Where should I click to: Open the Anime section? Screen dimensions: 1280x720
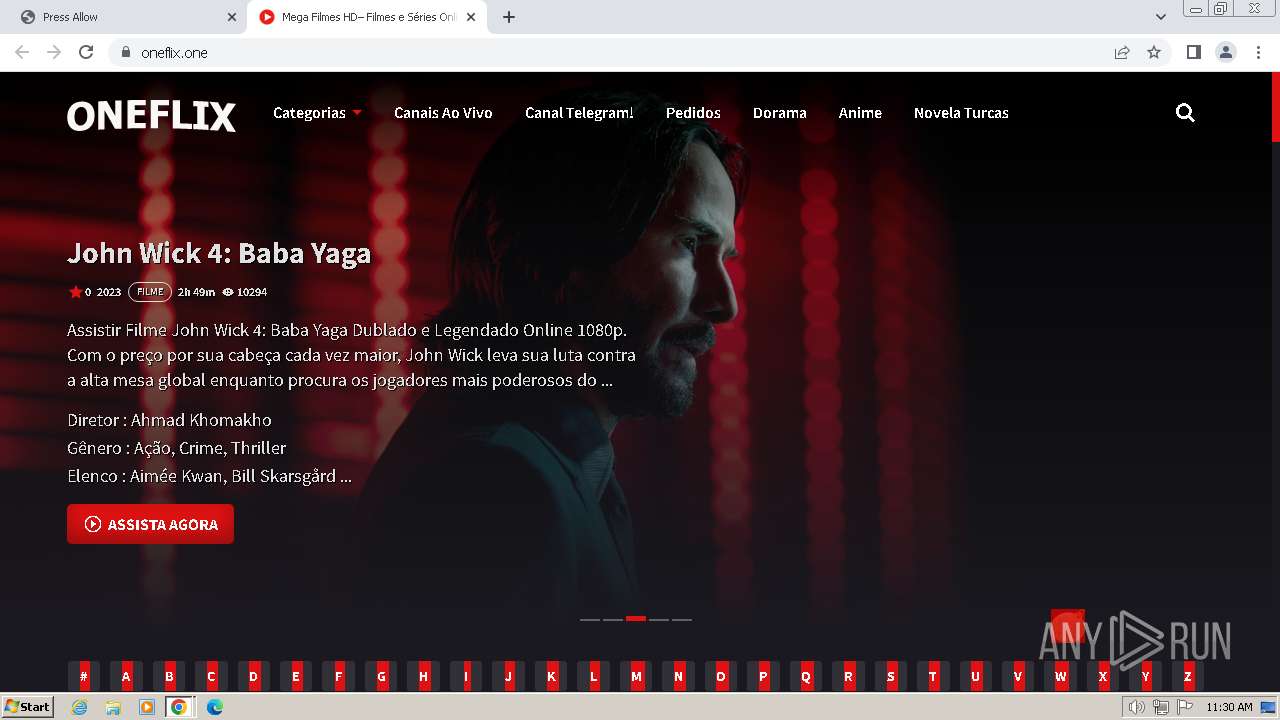point(860,113)
